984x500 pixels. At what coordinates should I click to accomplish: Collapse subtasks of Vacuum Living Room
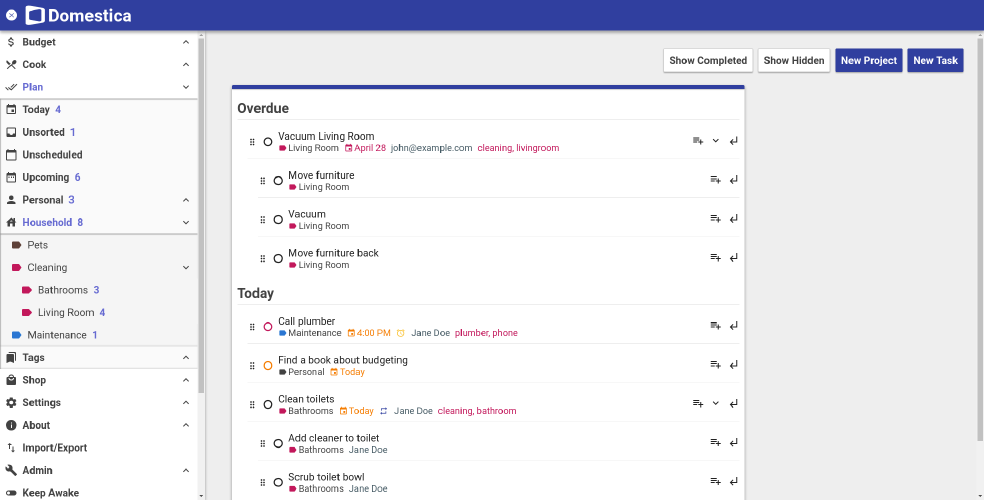(716, 142)
